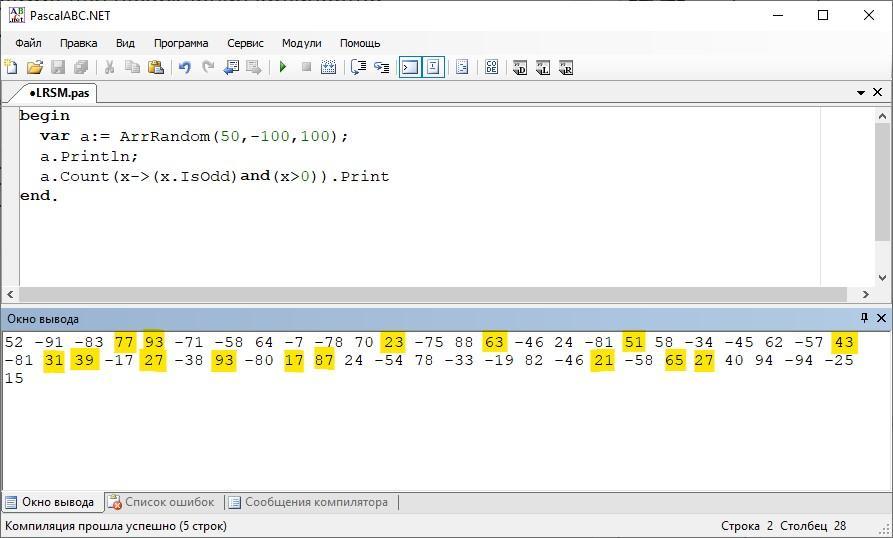Click the Save All icon

tap(81, 67)
